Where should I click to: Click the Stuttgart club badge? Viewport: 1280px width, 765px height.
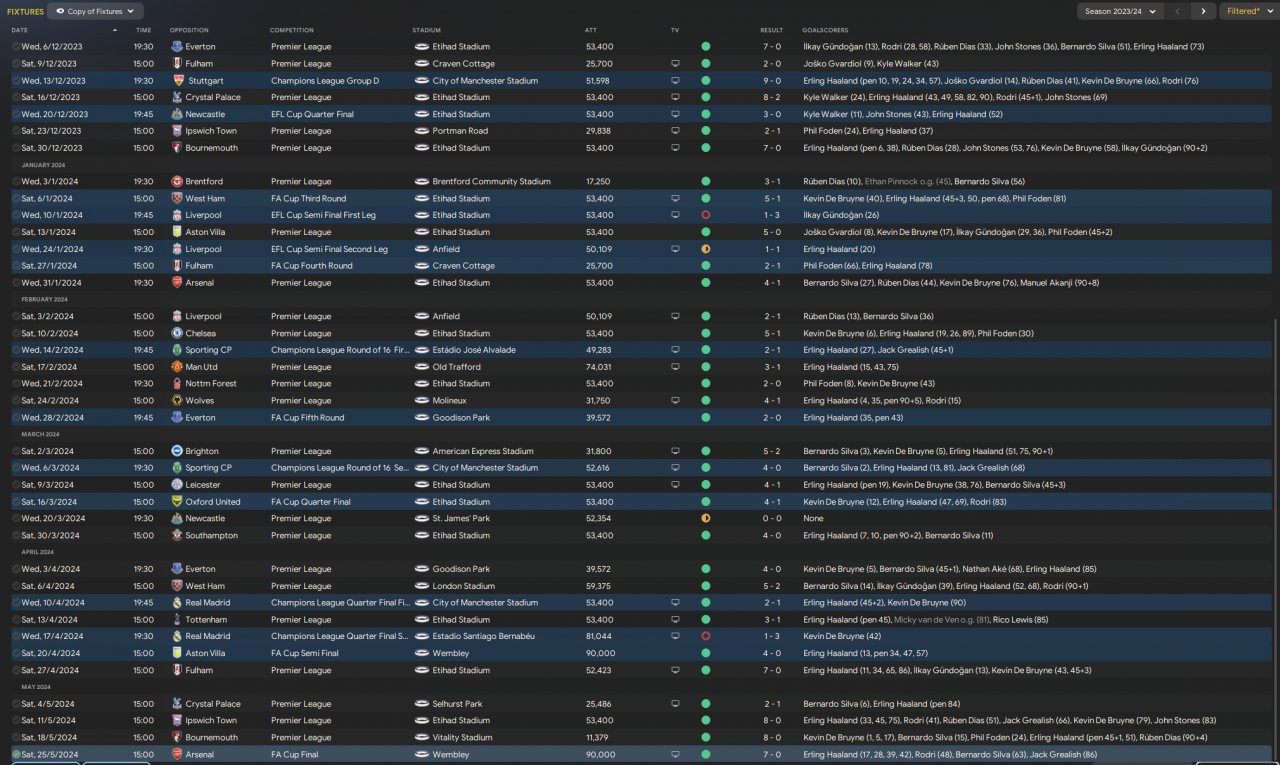tap(177, 81)
